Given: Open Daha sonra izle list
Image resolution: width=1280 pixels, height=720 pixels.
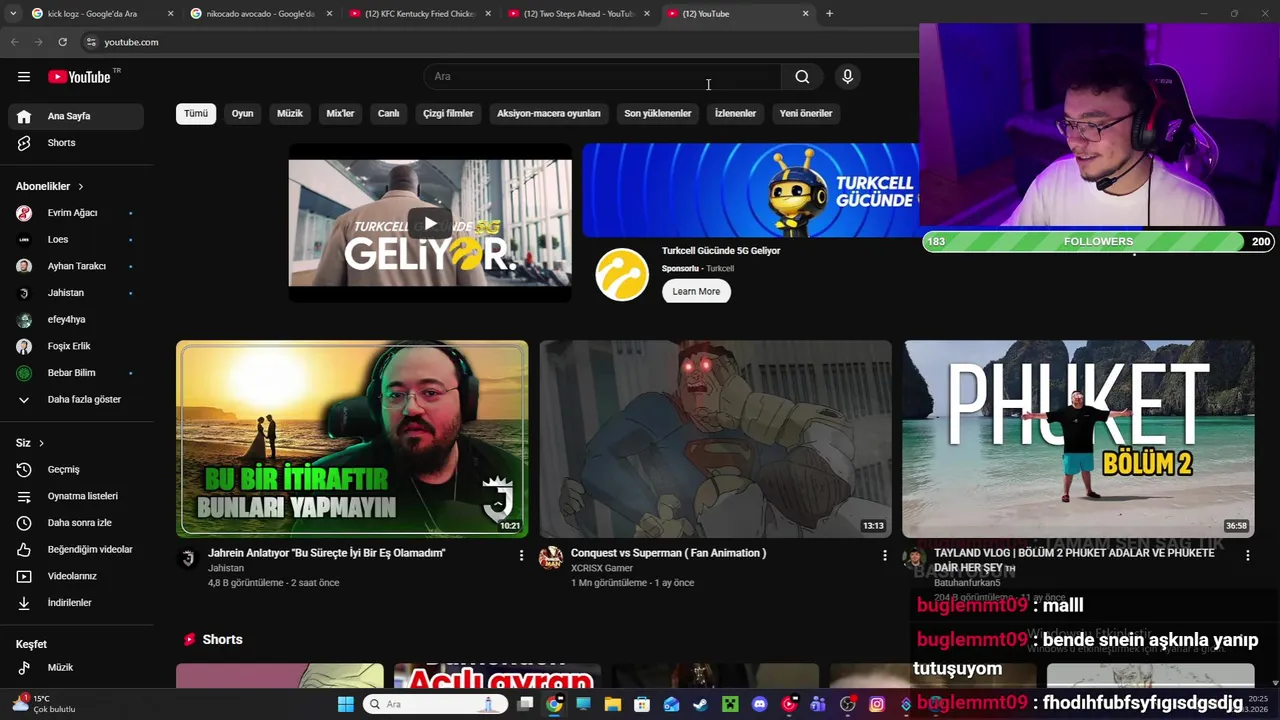Looking at the screenshot, I should tap(76, 523).
